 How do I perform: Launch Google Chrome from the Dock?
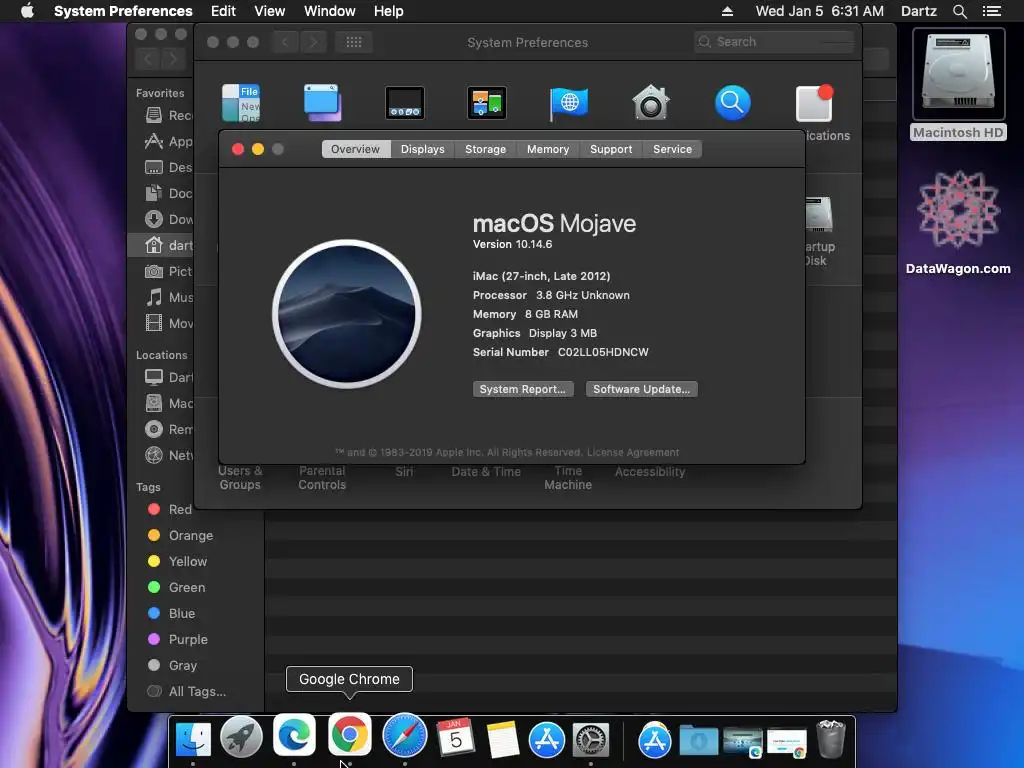coord(349,735)
